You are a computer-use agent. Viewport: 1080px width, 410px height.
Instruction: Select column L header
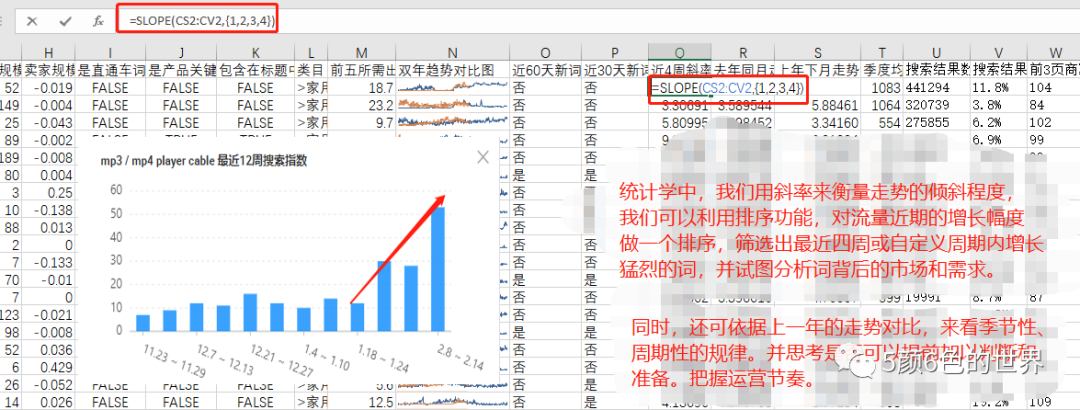coord(311,52)
